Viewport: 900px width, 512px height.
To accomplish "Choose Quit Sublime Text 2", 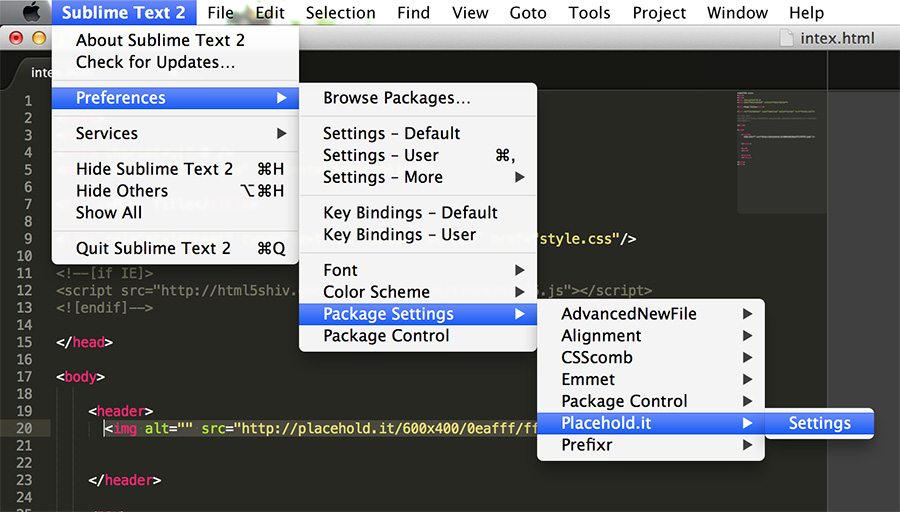I will tap(175, 248).
